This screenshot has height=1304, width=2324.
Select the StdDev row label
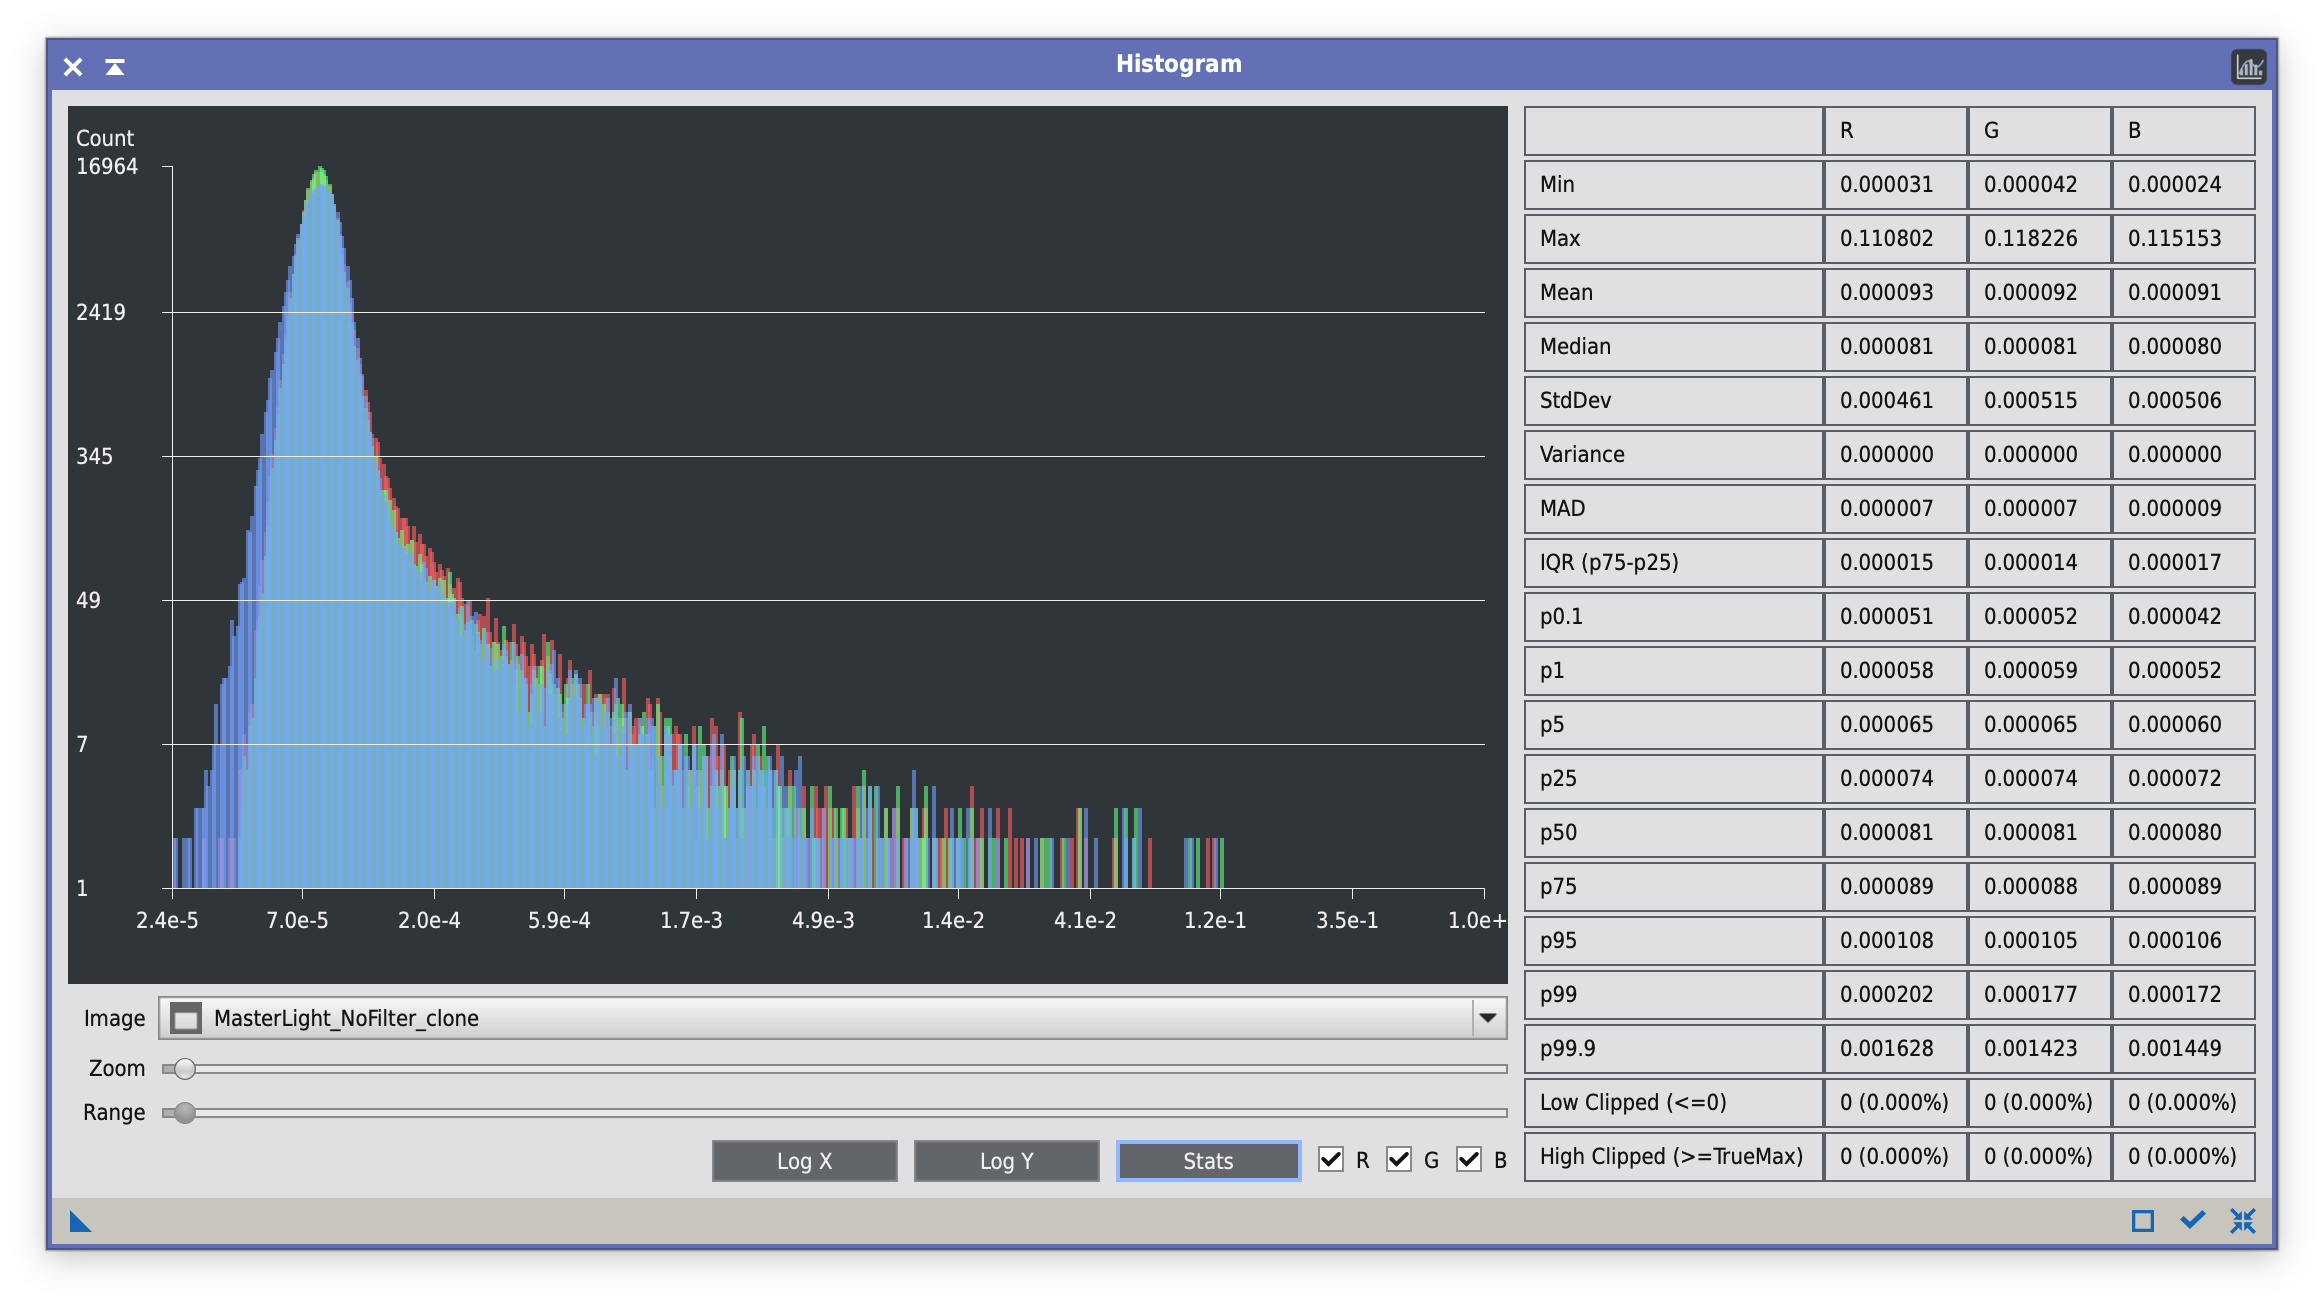(1673, 401)
